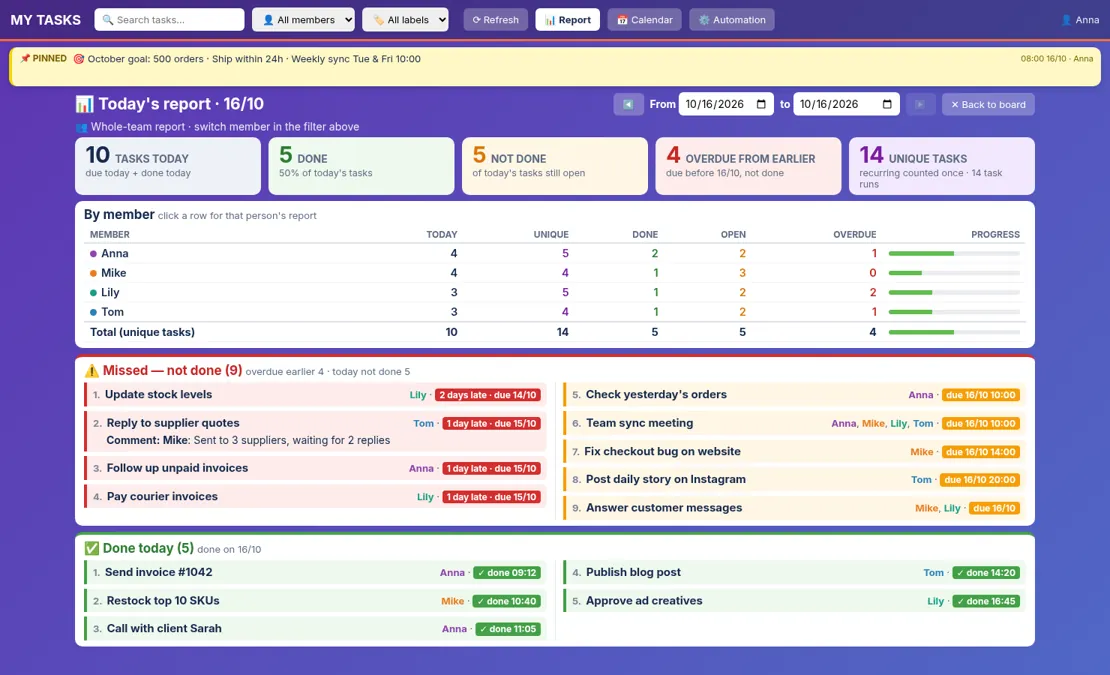Viewport: 1110px width, 675px height.
Task: Return using the Back to board button
Action: [988, 105]
